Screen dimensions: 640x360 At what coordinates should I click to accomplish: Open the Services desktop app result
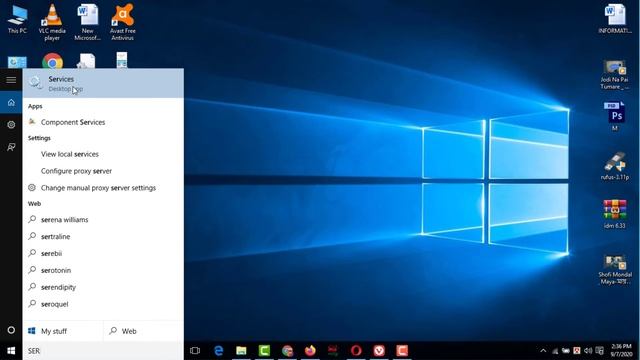(x=103, y=83)
